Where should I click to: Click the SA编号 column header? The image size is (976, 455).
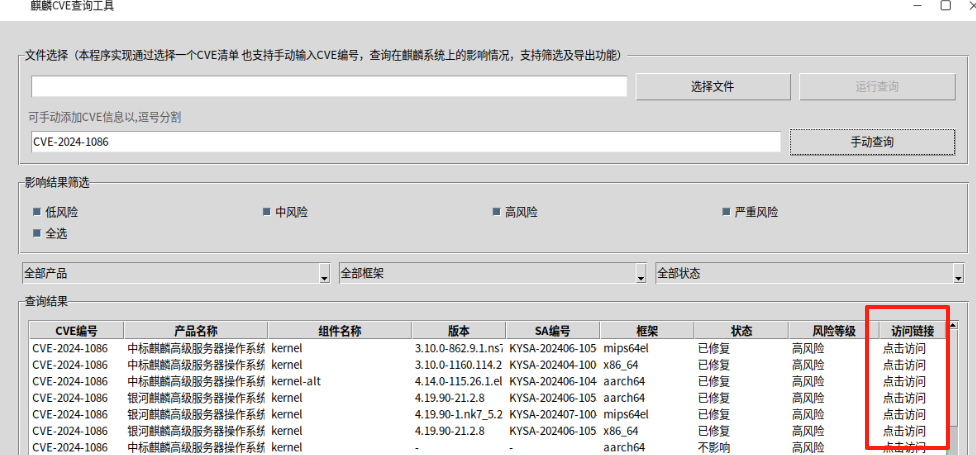(553, 331)
